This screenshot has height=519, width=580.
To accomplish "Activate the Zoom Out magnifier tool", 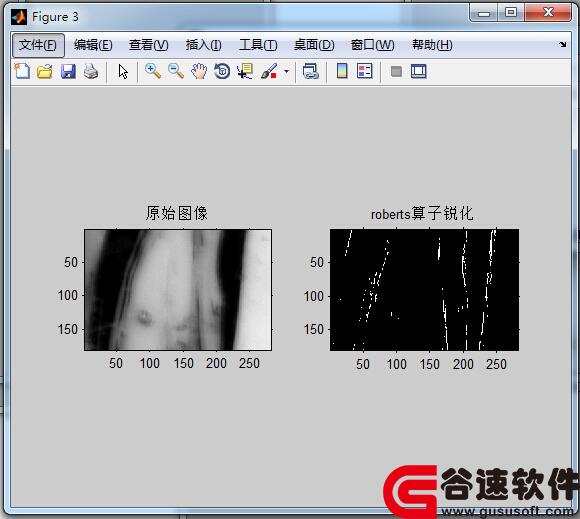I will 176,71.
